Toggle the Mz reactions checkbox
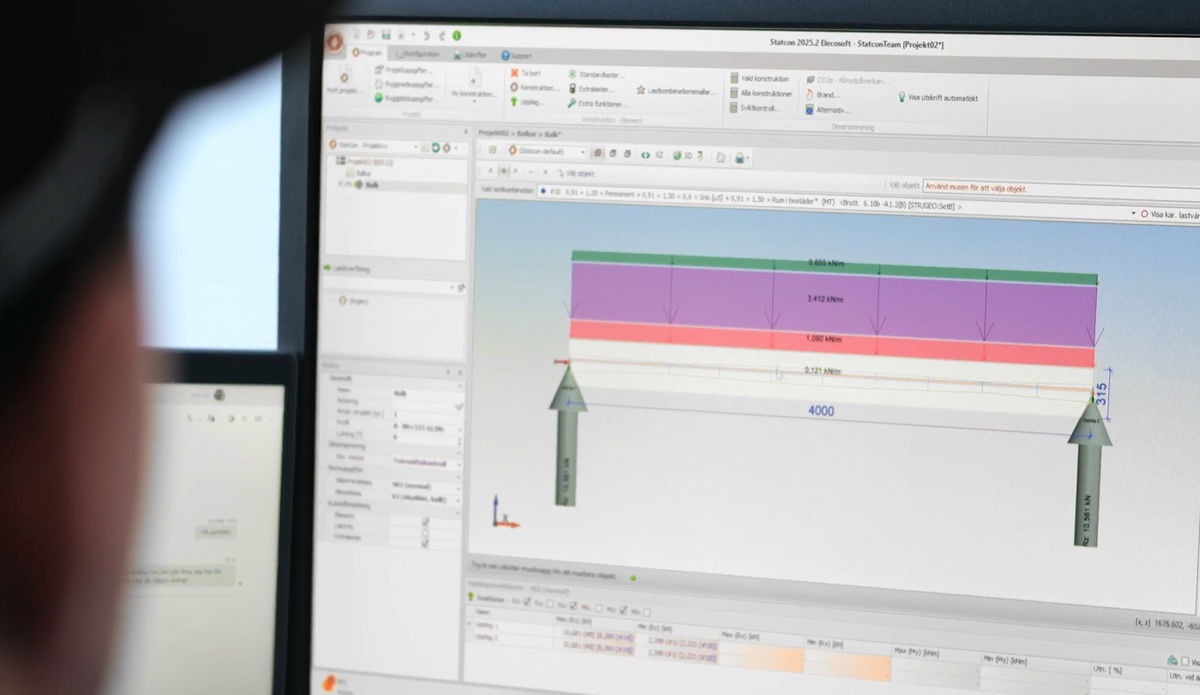Screen dimensions: 1200x695 (647, 612)
